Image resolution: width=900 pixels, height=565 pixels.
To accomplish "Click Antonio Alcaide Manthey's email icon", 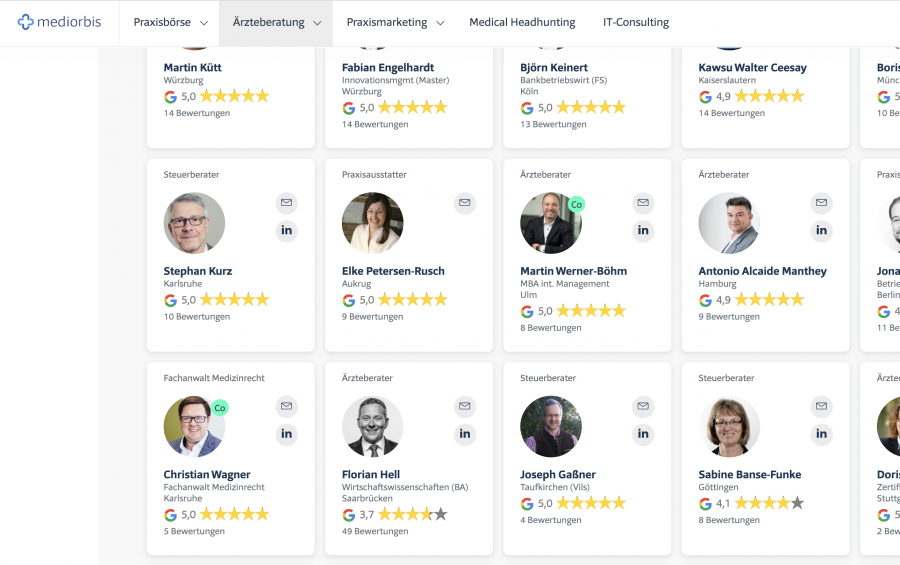I will click(822, 203).
